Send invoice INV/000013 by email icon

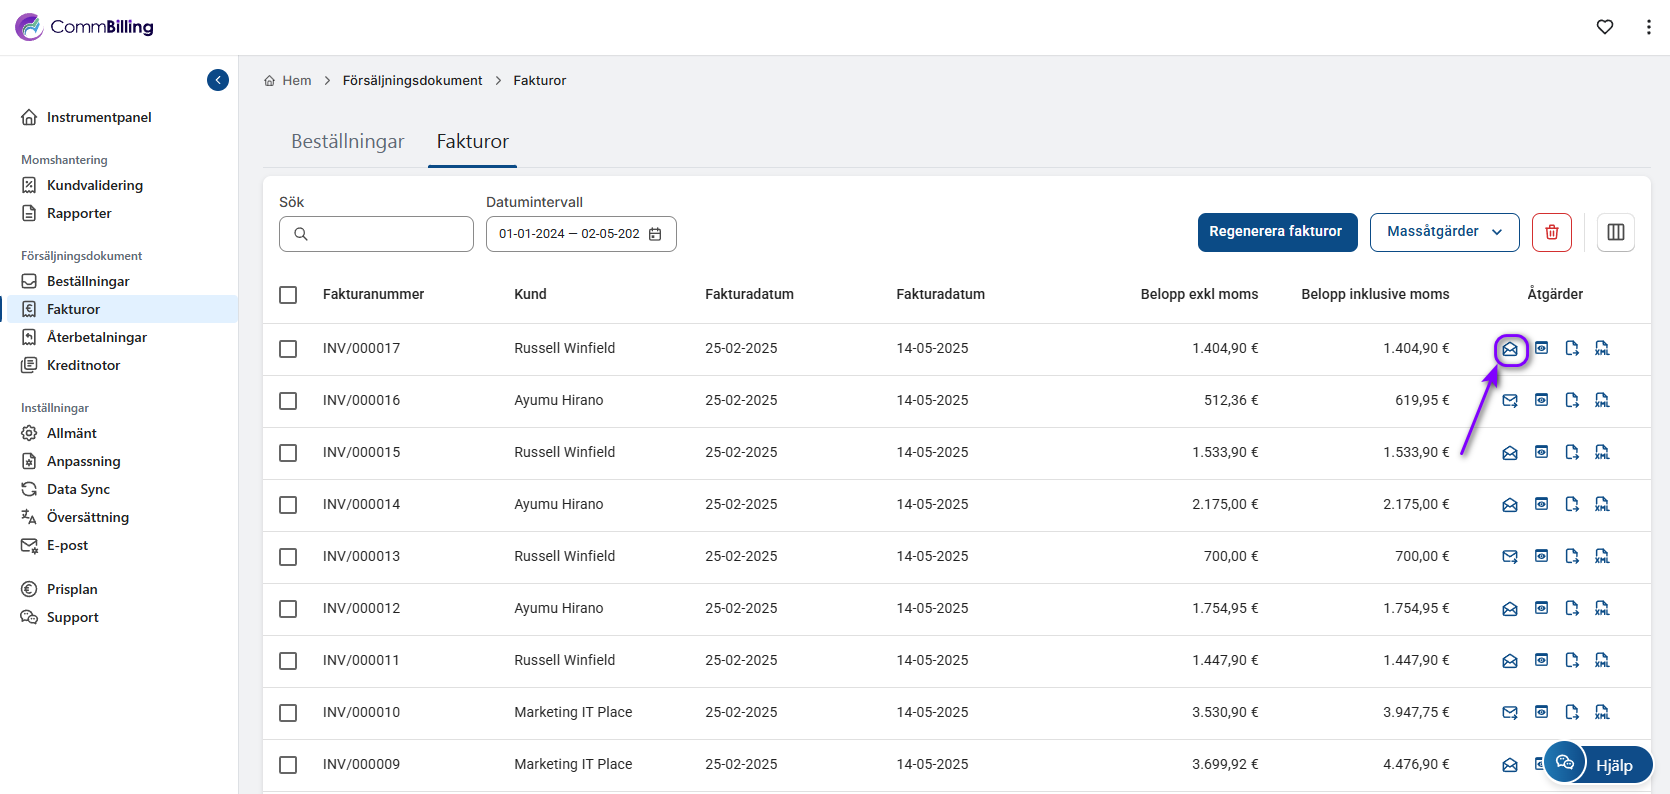click(1510, 556)
